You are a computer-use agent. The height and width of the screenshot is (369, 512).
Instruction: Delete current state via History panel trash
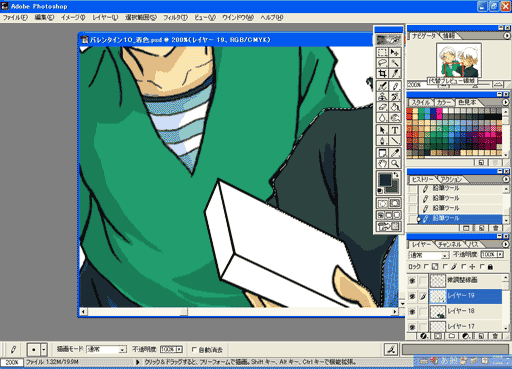(496, 228)
